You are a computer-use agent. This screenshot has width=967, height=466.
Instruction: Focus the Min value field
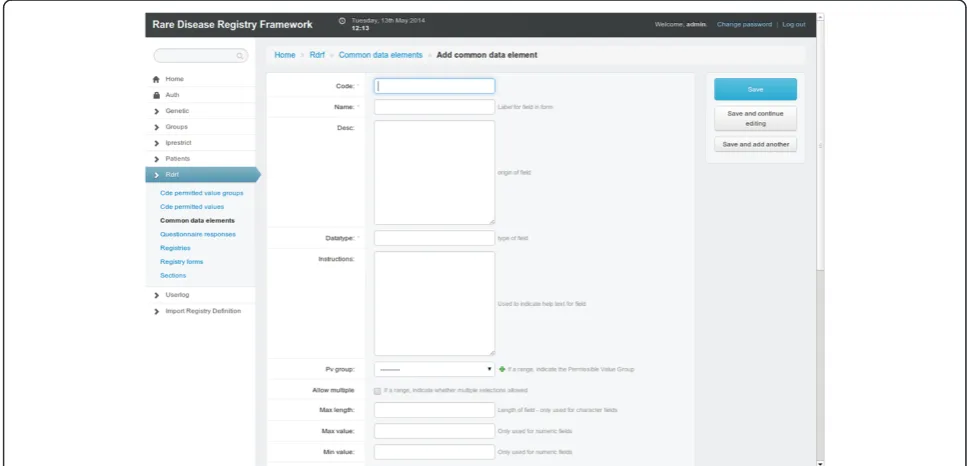coord(434,452)
